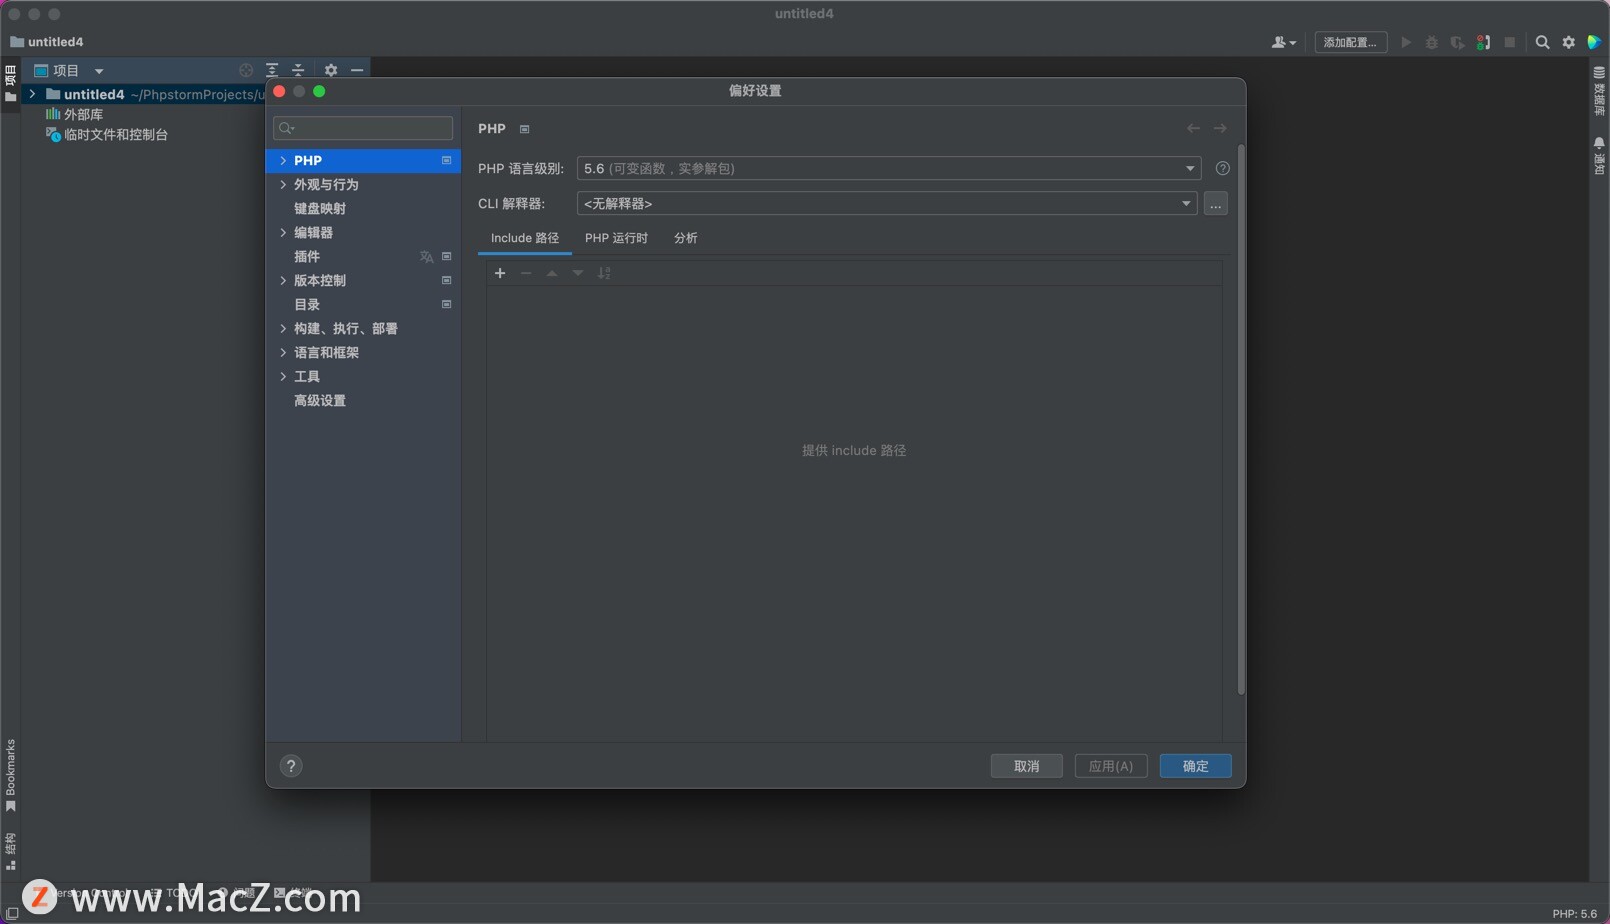Click the OK (确定) button
The width and height of the screenshot is (1610, 924).
coord(1196,766)
